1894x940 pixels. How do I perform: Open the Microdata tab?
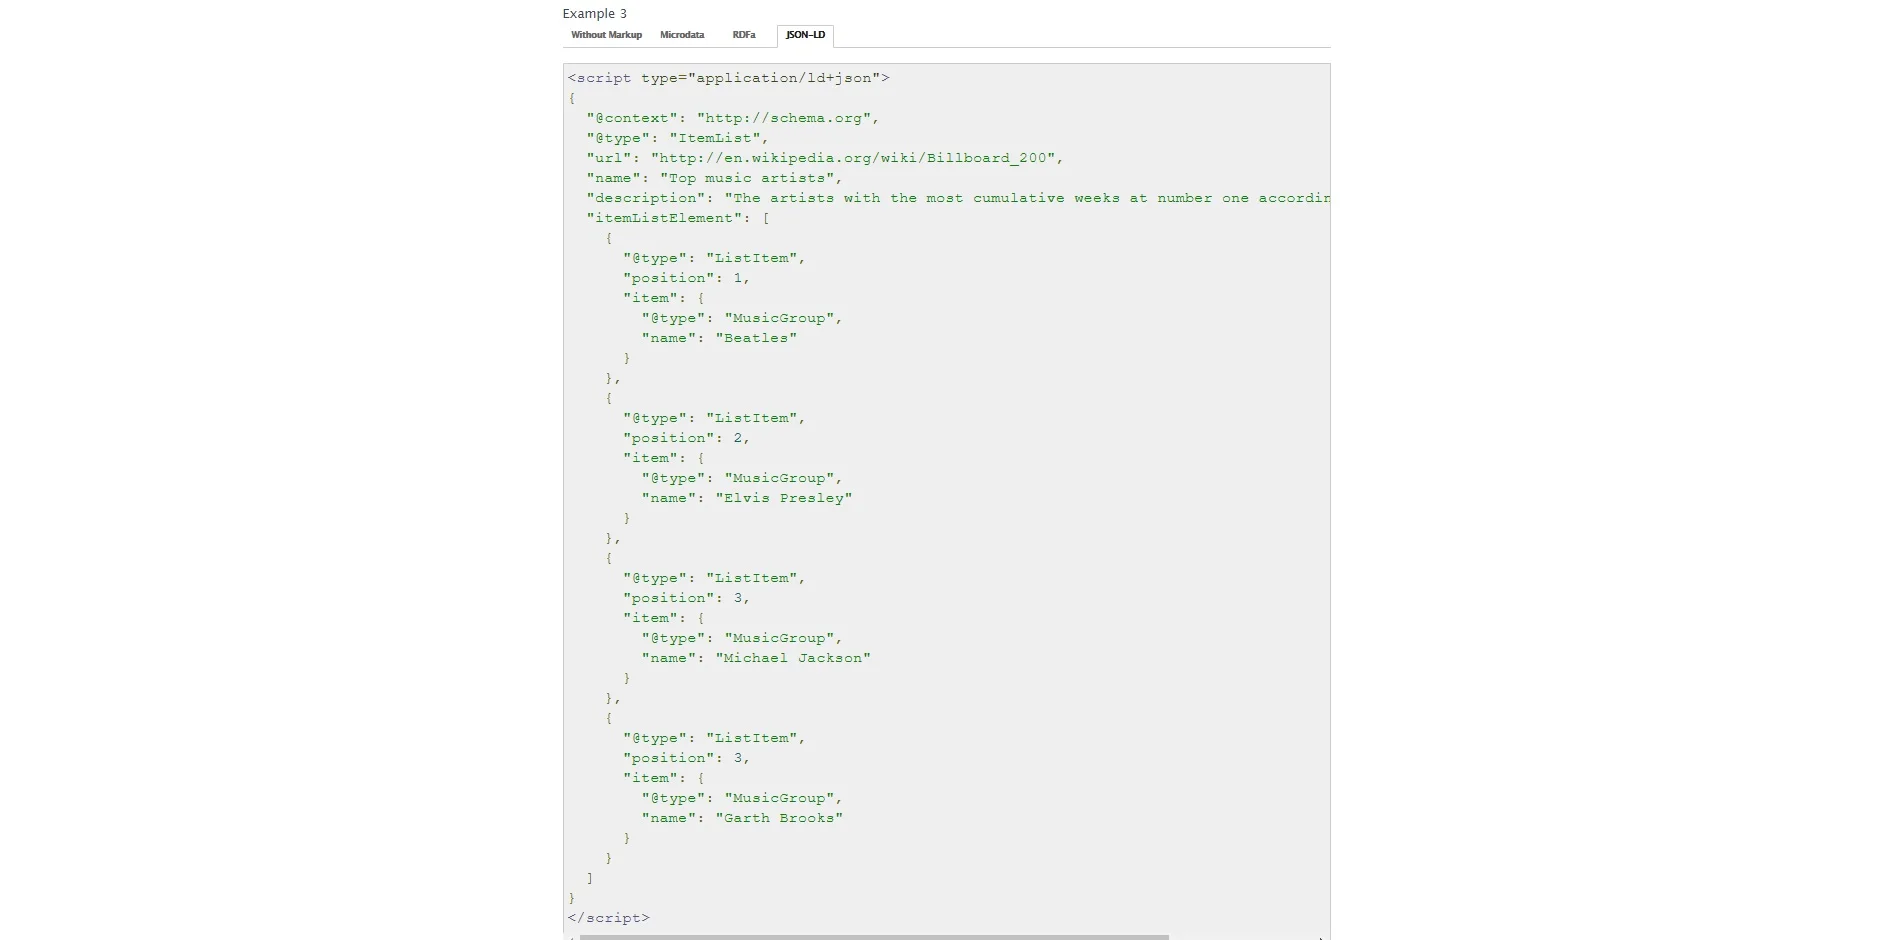click(x=682, y=35)
